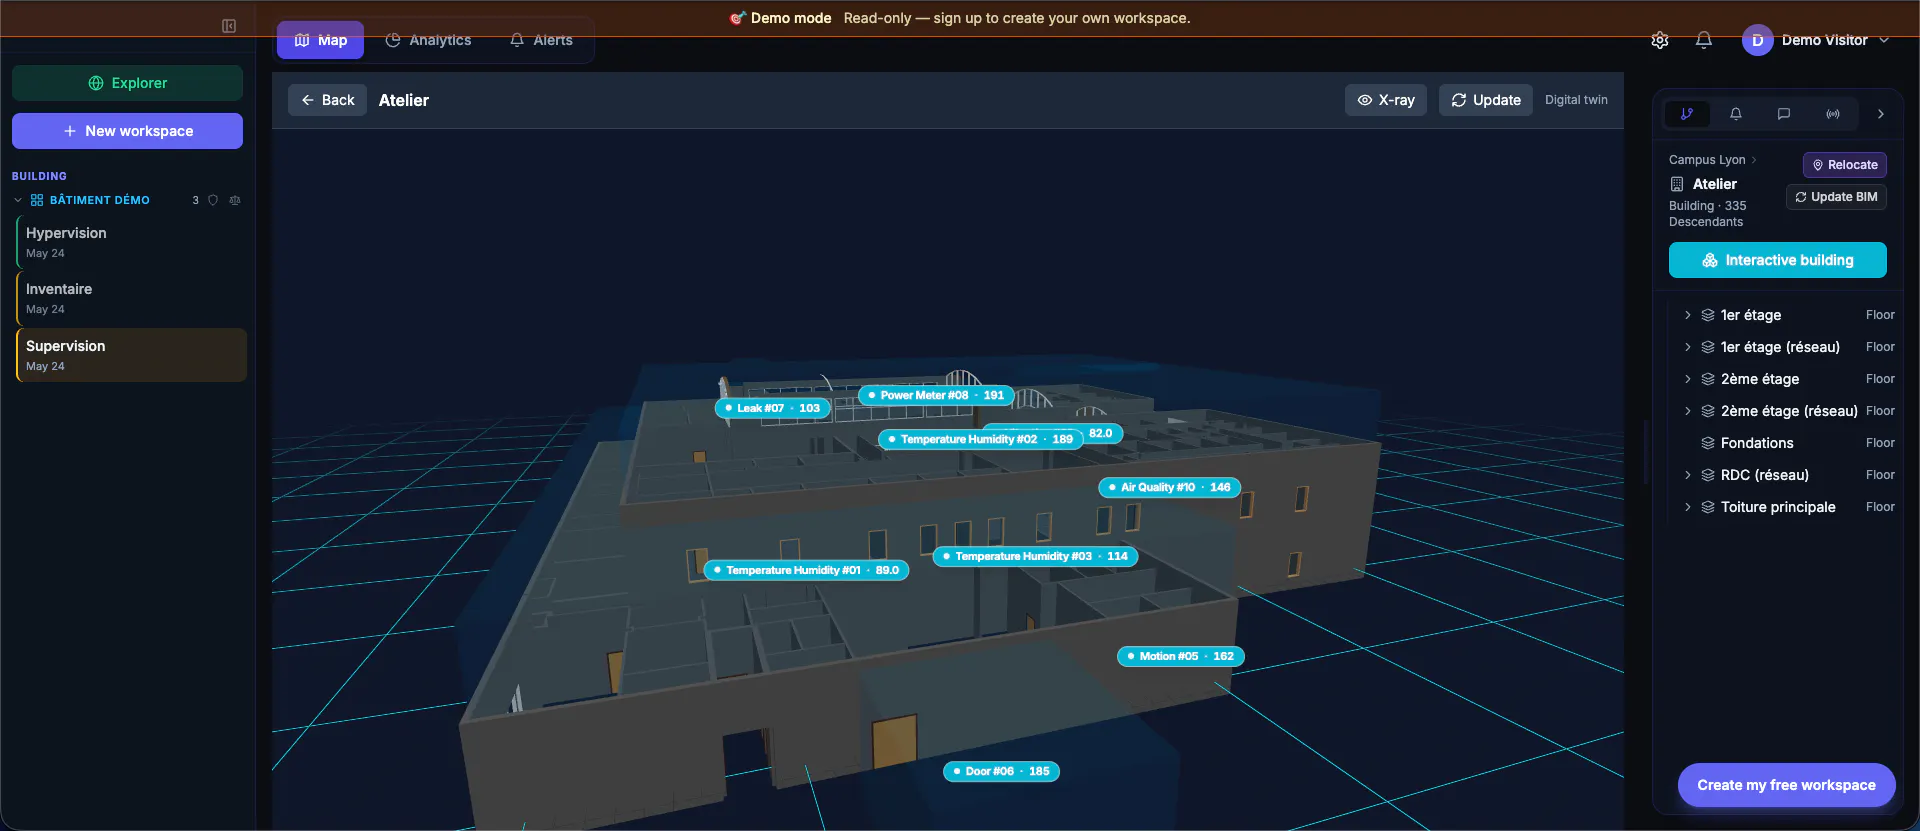Select Temperature Humidity #02 sensor label

981,439
